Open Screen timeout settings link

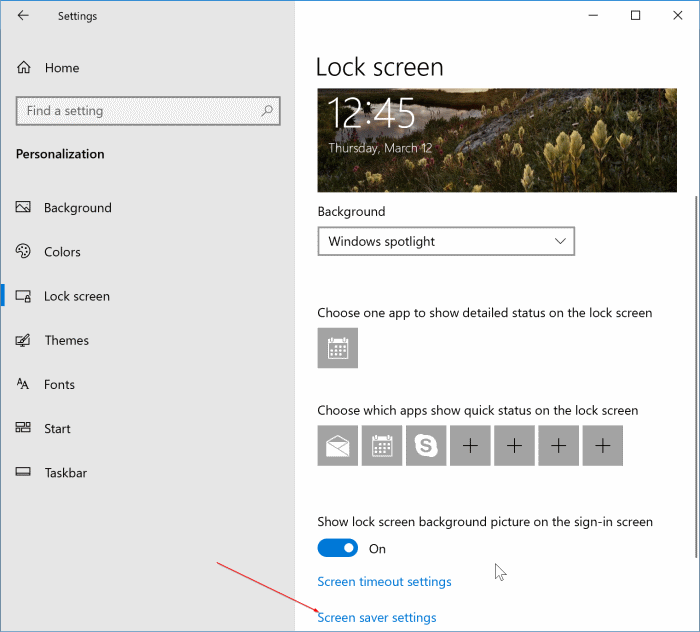click(384, 582)
